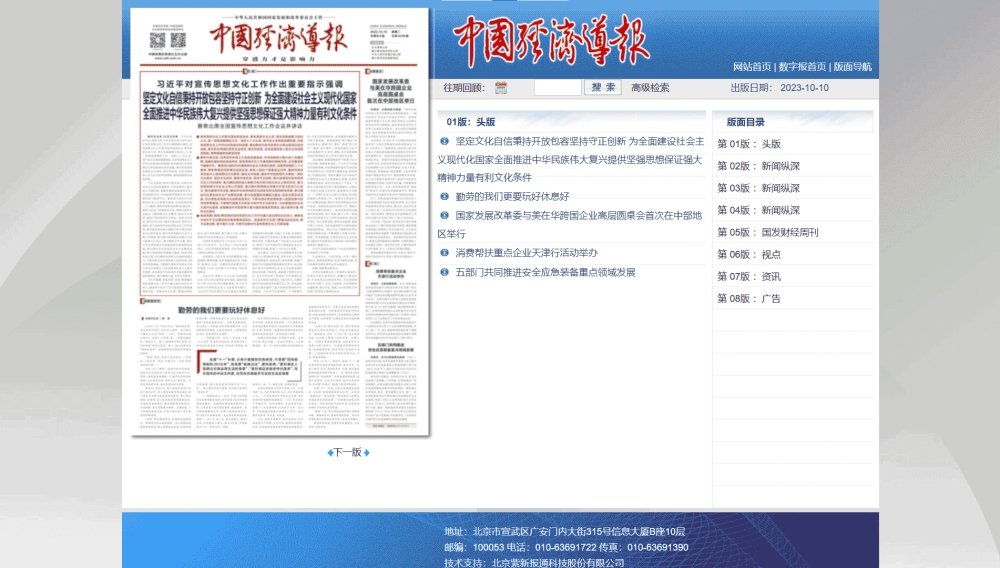
Task: Go to 网站首页
Action: pos(752,66)
